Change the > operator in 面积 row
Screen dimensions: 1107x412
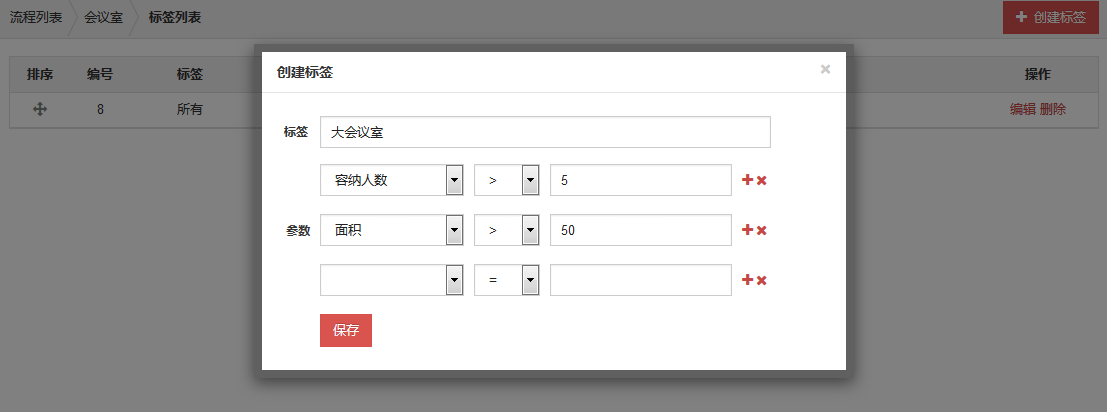(x=507, y=230)
